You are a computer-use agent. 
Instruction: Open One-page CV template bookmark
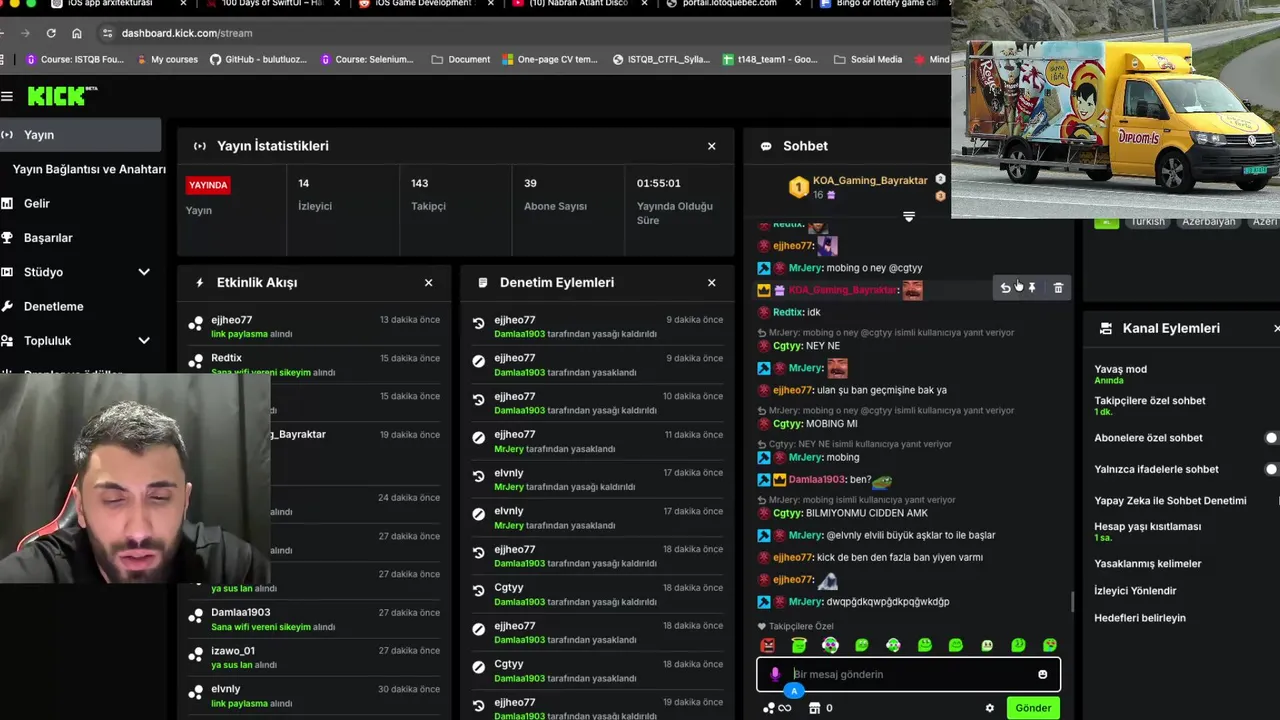[549, 59]
